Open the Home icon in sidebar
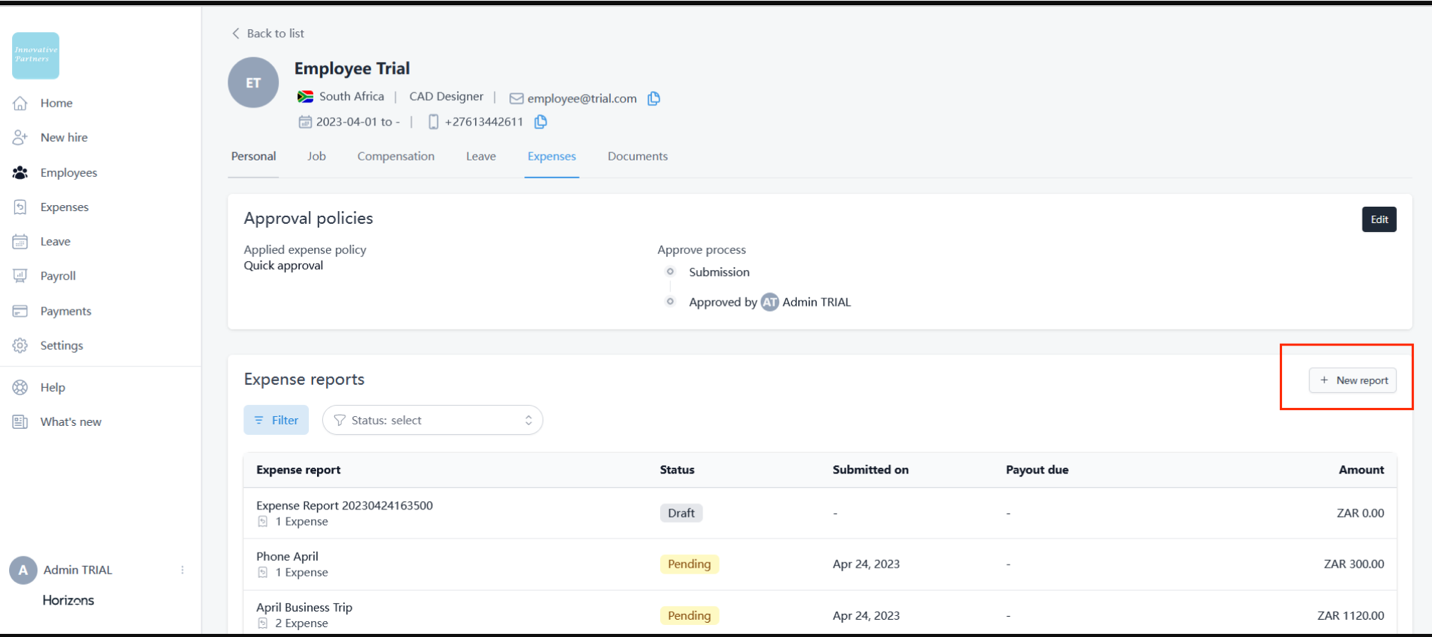The width and height of the screenshot is (1432, 637). [20, 103]
